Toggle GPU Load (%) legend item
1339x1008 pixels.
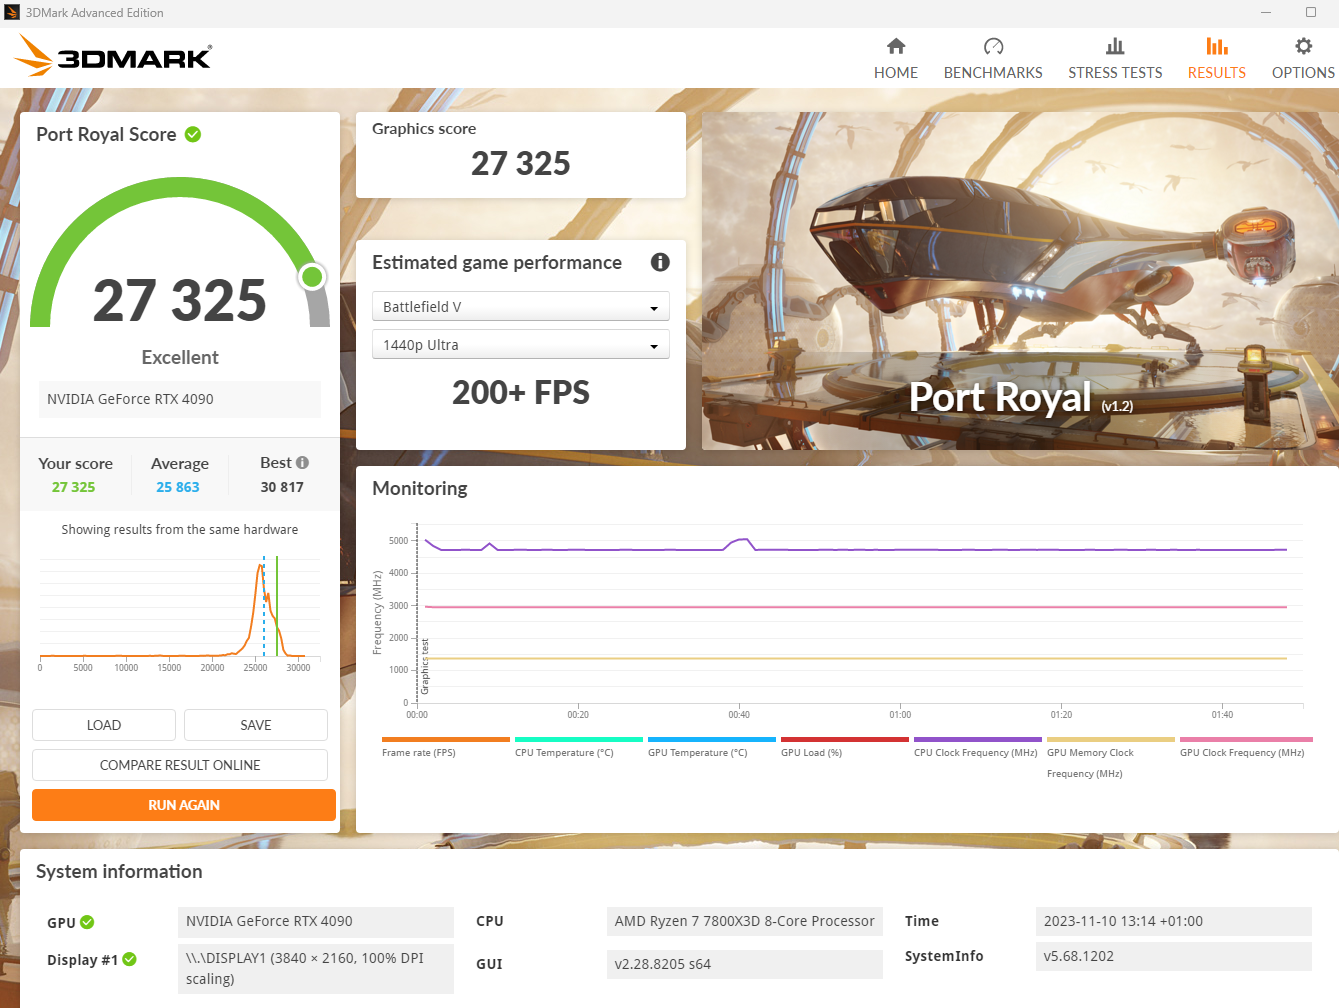pyautogui.click(x=844, y=746)
